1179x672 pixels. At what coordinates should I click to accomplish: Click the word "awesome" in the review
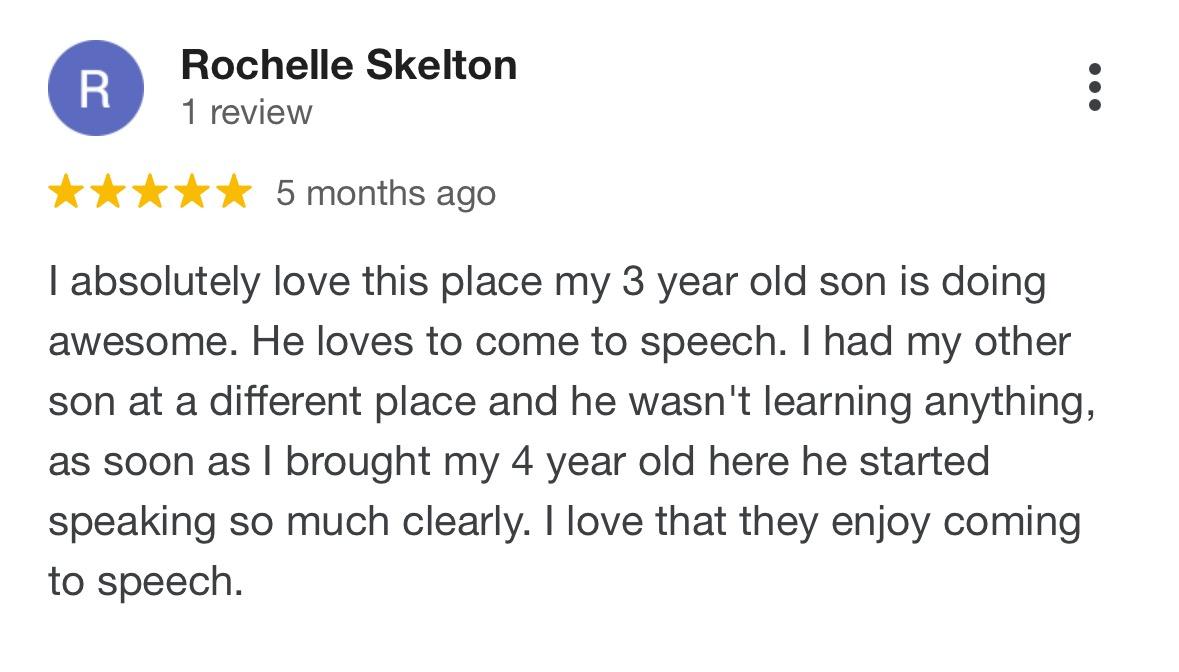(x=137, y=343)
